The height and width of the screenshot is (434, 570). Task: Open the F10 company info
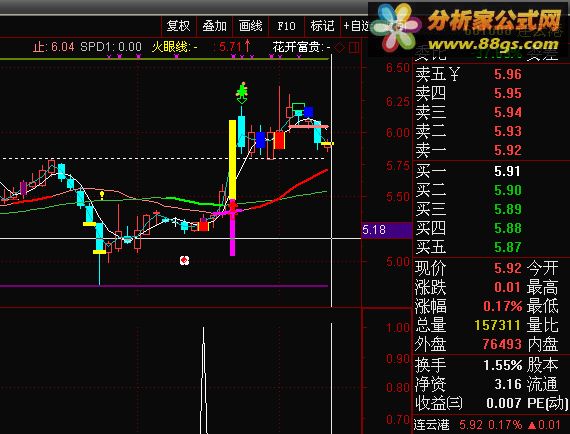286,26
